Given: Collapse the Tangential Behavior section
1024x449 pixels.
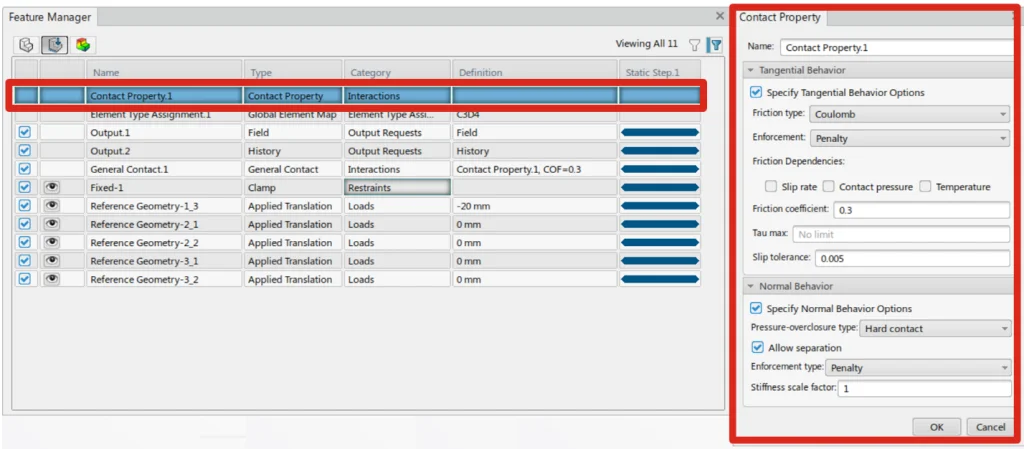Looking at the screenshot, I should pos(751,71).
